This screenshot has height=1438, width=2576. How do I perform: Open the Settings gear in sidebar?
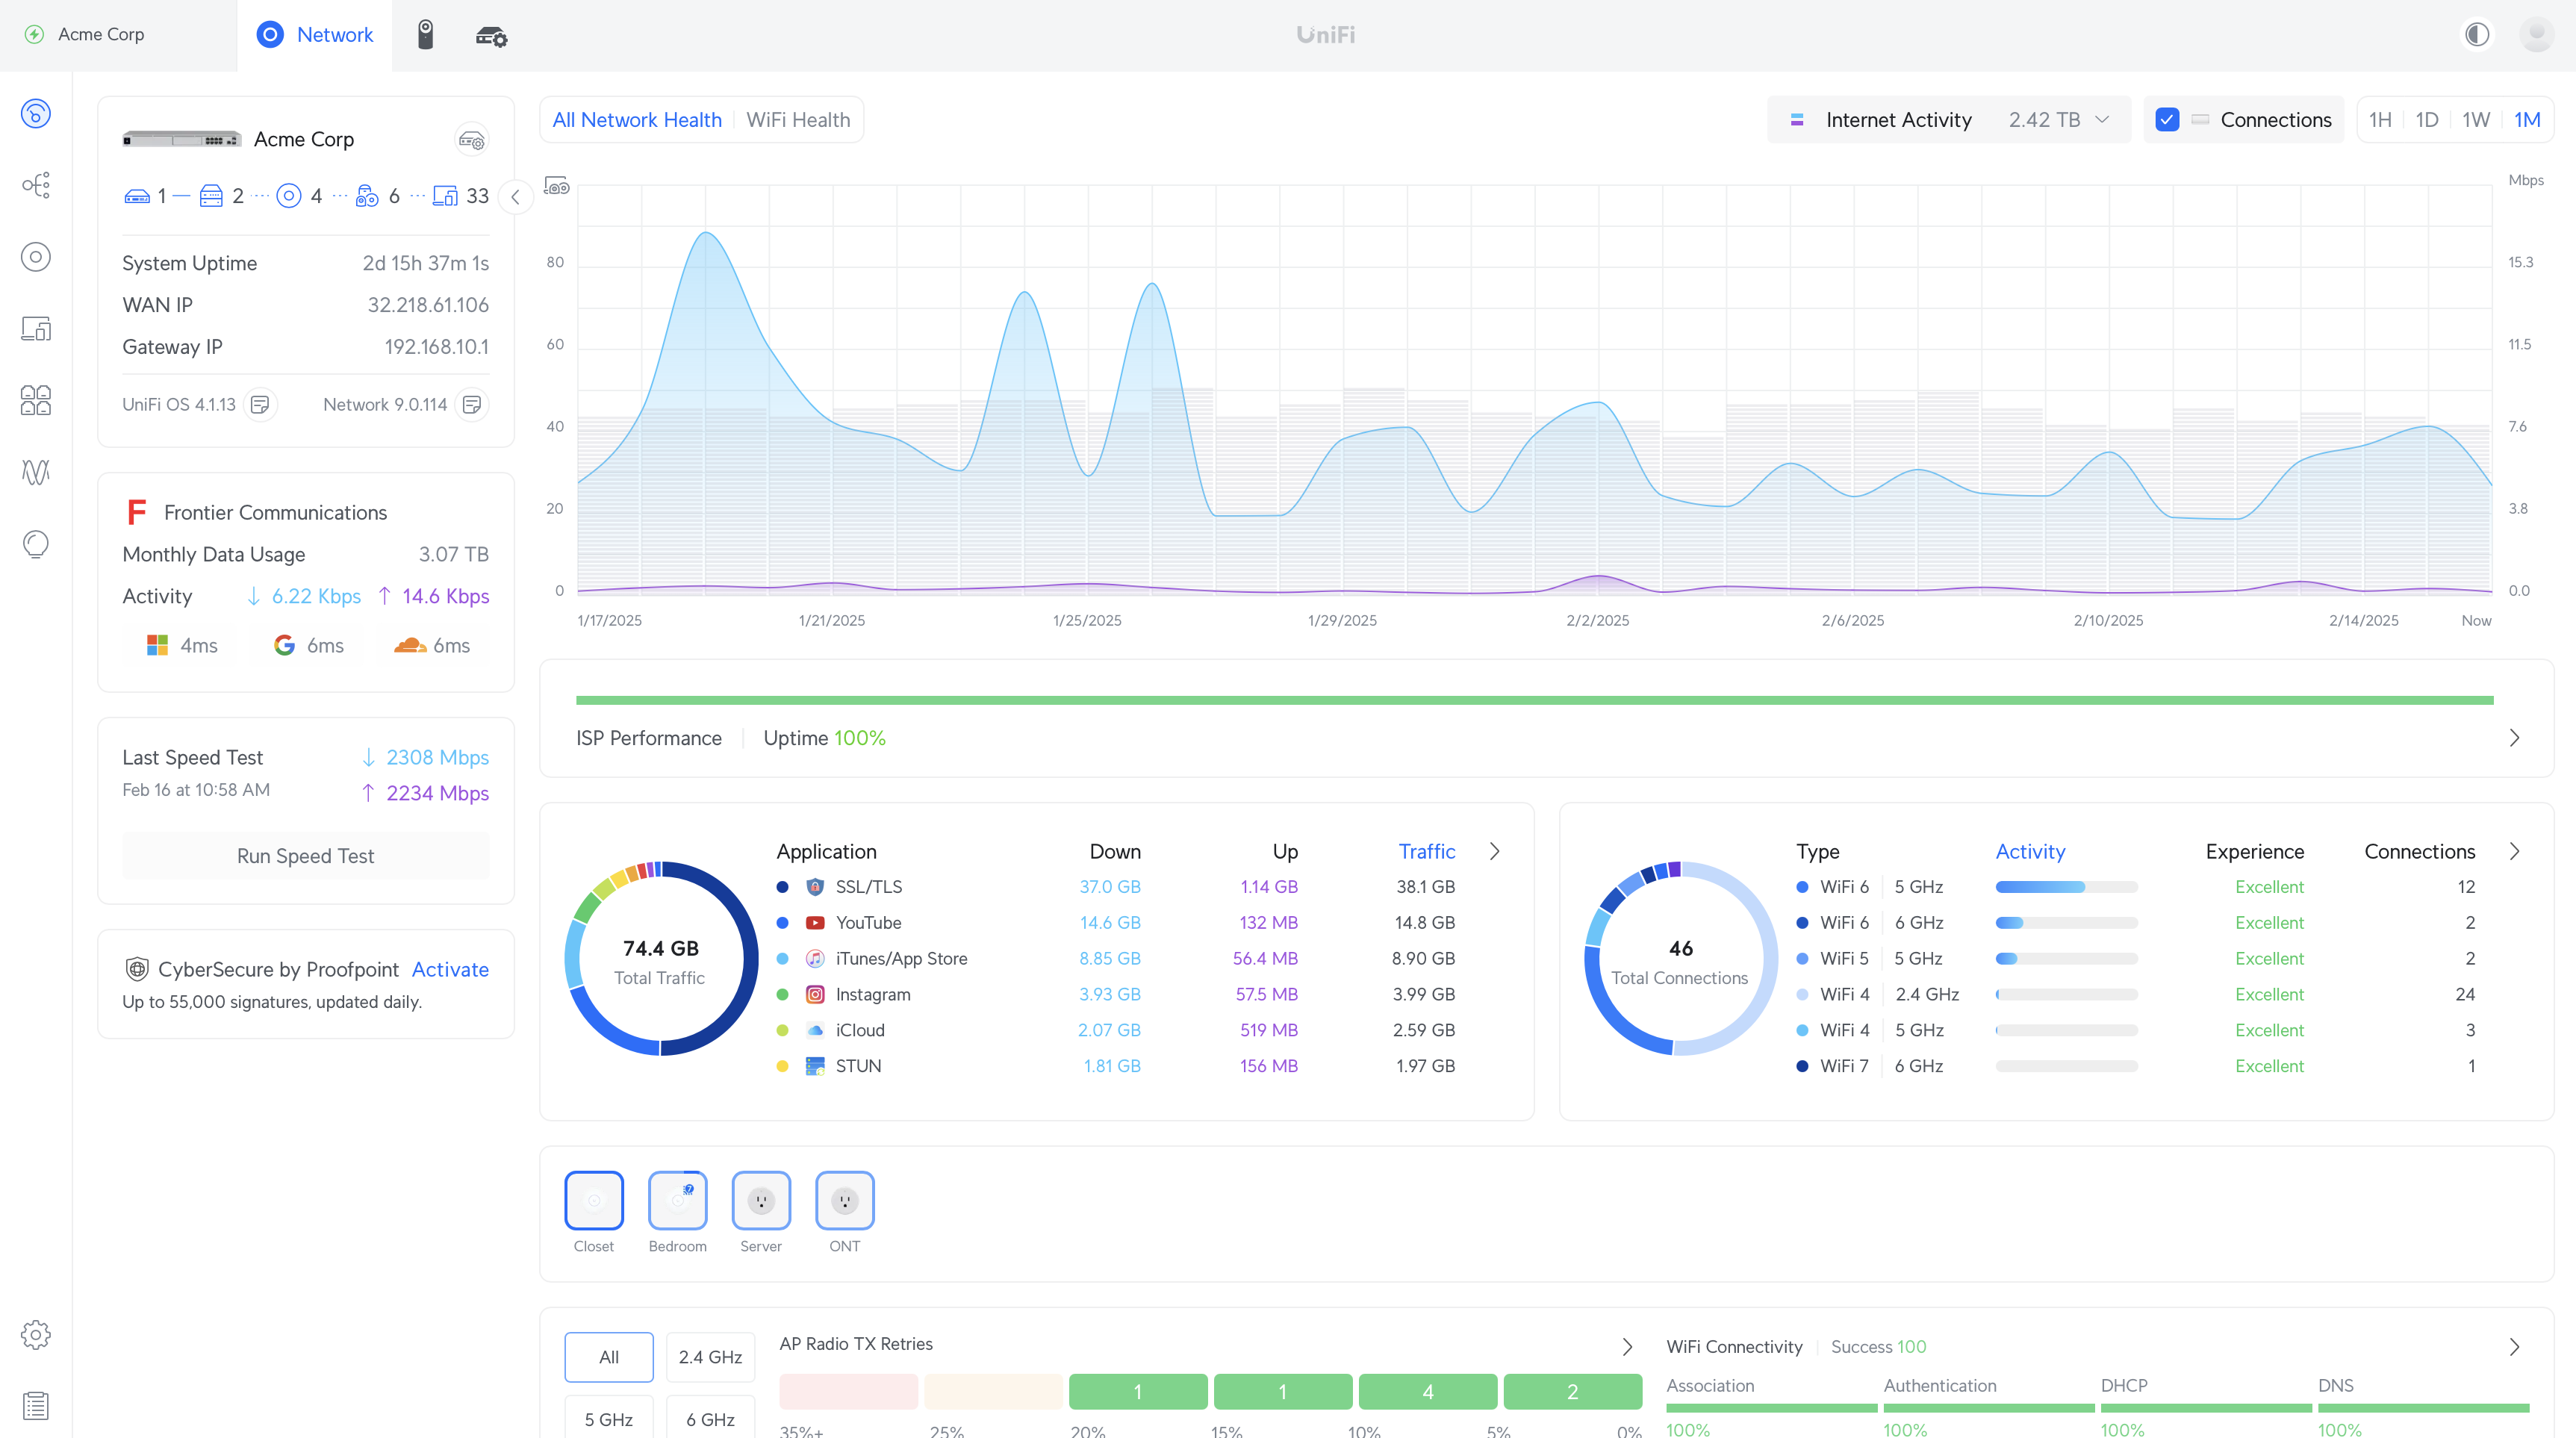(x=36, y=1334)
